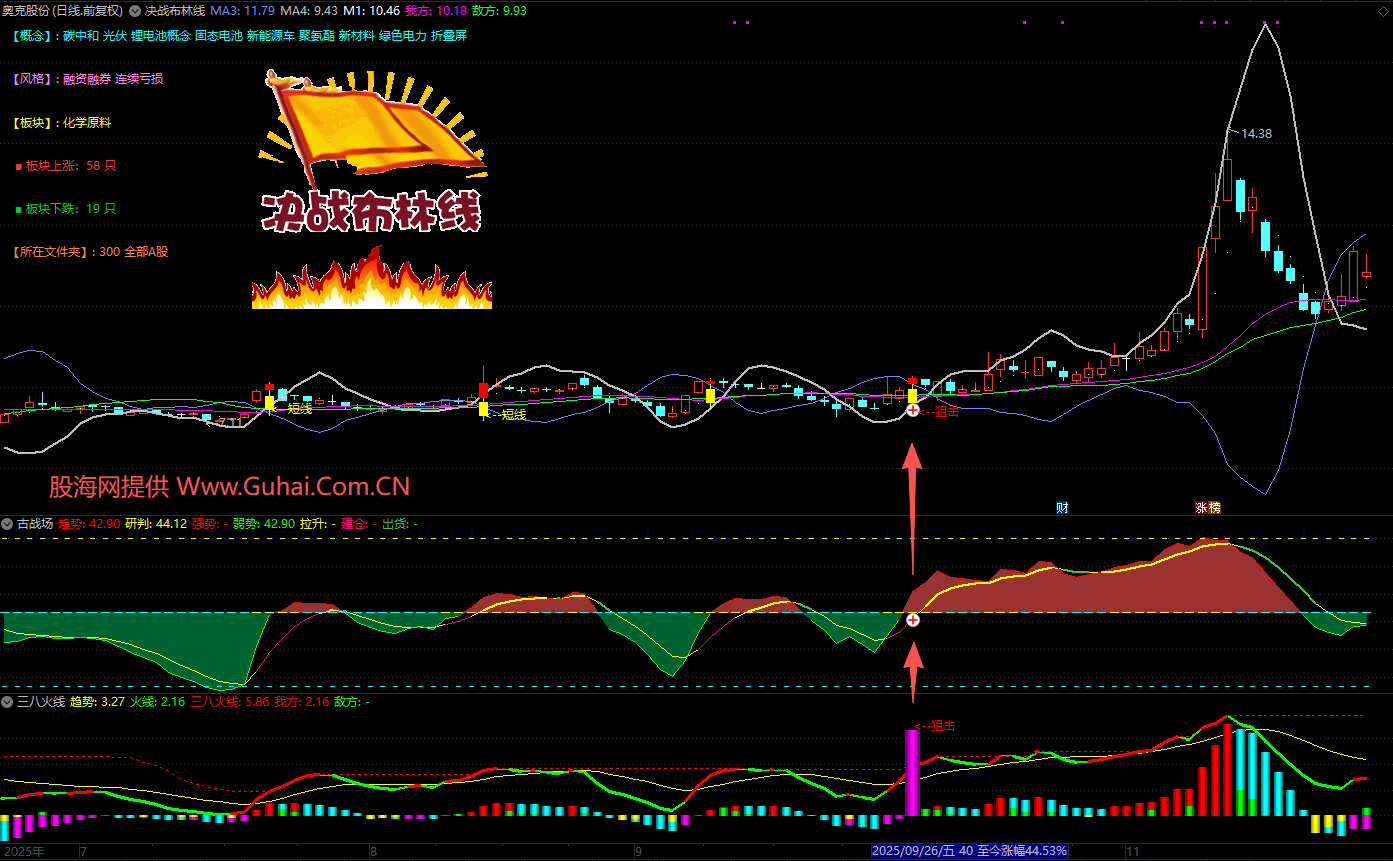The height and width of the screenshot is (861, 1393).
Task: Click the 涨榜 marker icon
Action: (1208, 508)
